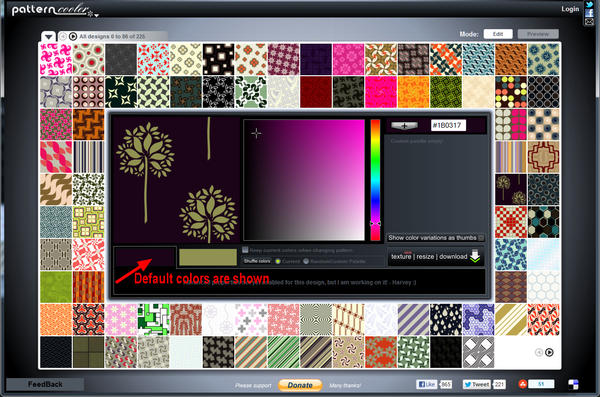The width and height of the screenshot is (600, 397).
Task: Select the pink and gray crosses pattern thumbnail
Action: [251, 320]
